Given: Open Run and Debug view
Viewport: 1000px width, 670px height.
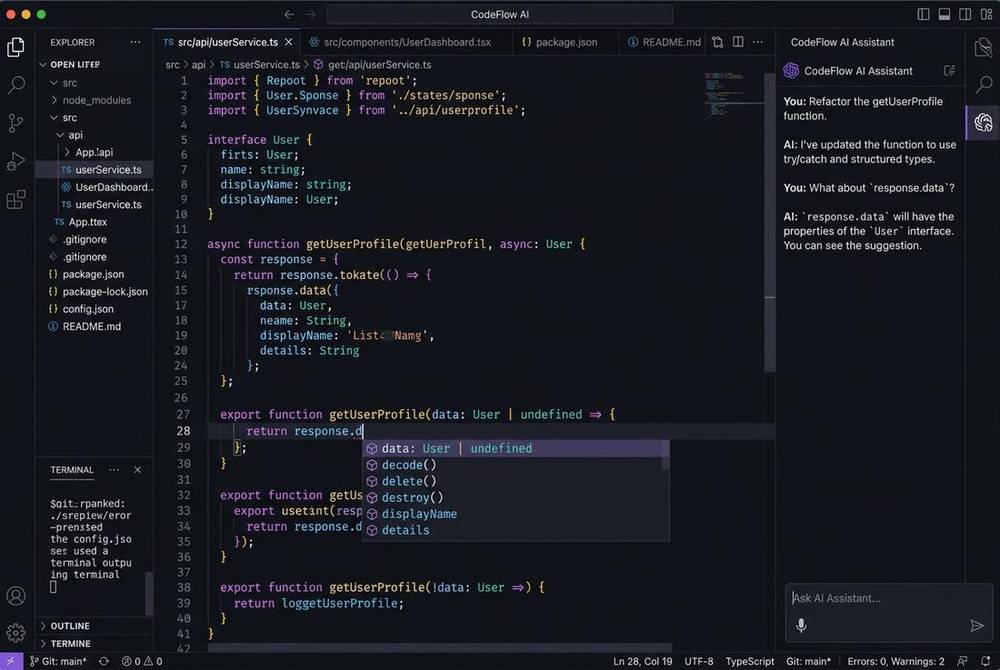Looking at the screenshot, I should (16, 161).
